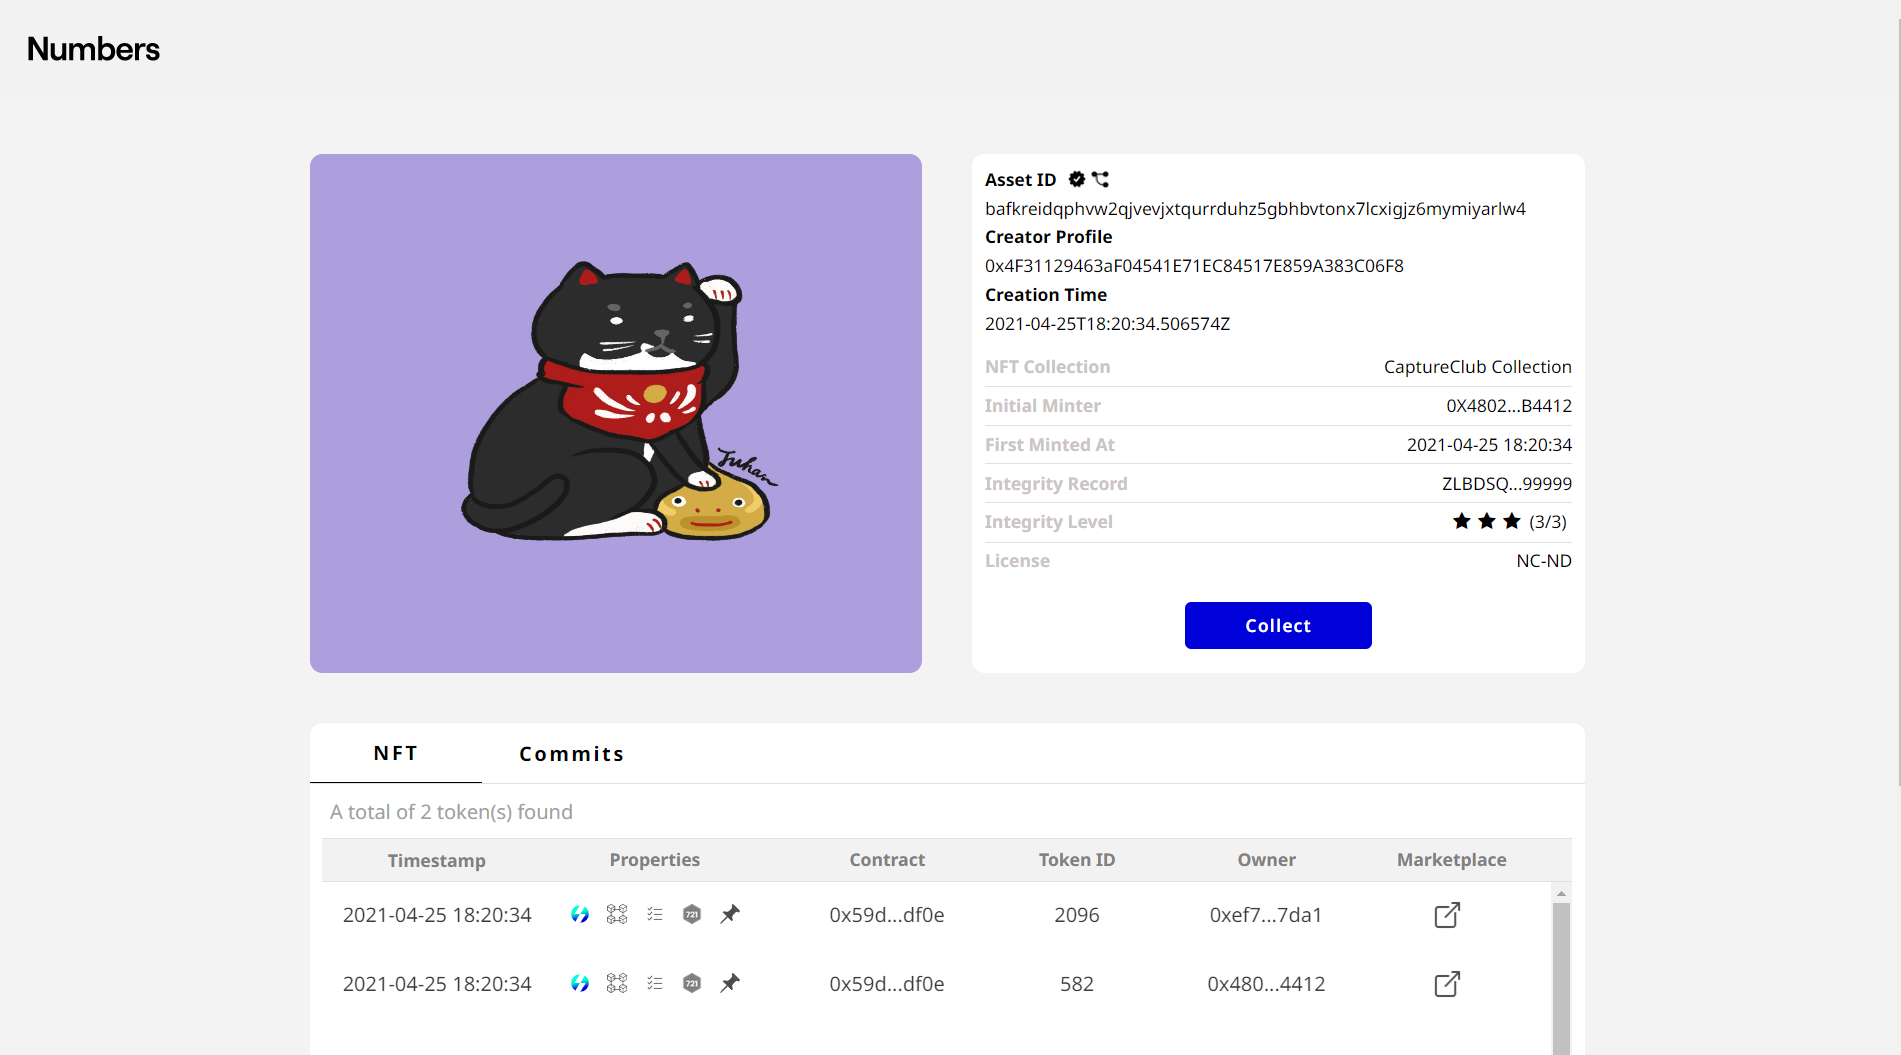Click the Token ID column header
1901x1055 pixels.
1077,860
